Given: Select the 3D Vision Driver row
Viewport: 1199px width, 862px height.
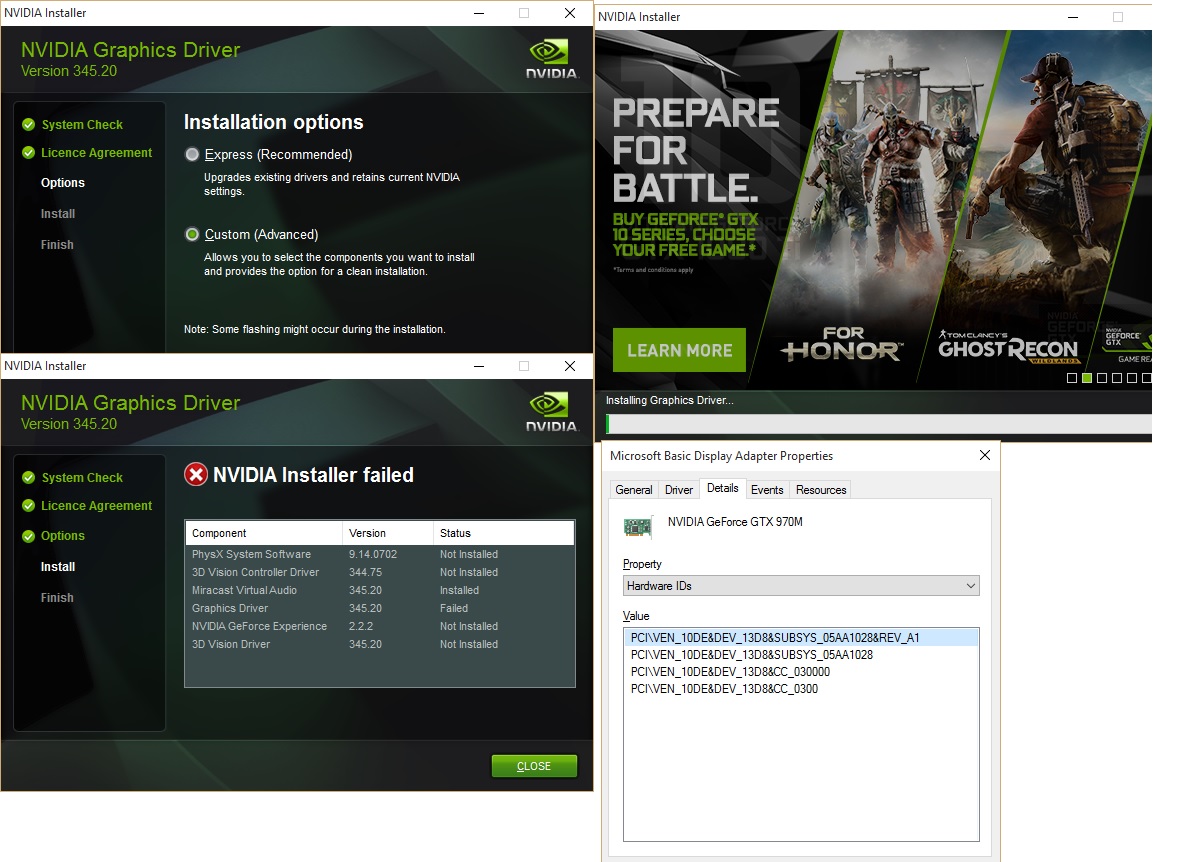Looking at the screenshot, I should click(x=379, y=644).
